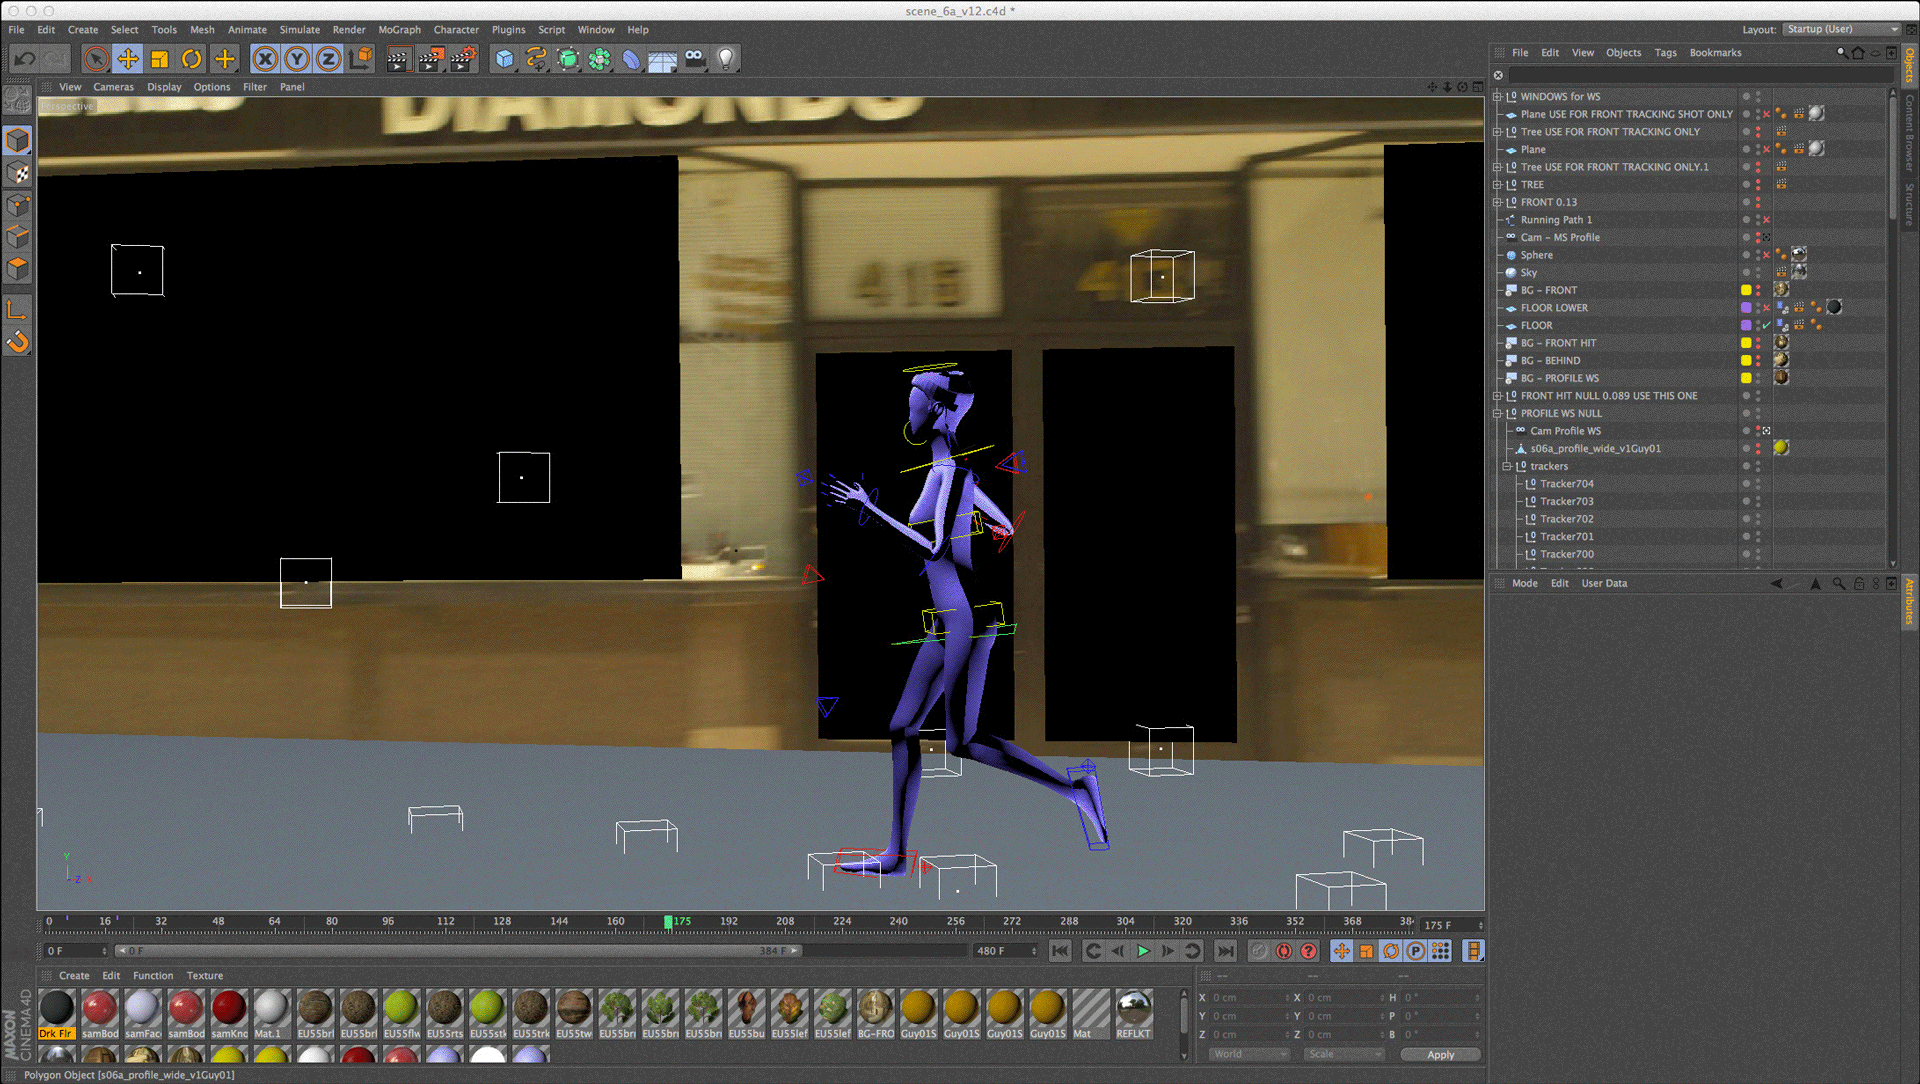Add a Cube primitive object
1920x1084 pixels.
click(x=505, y=59)
